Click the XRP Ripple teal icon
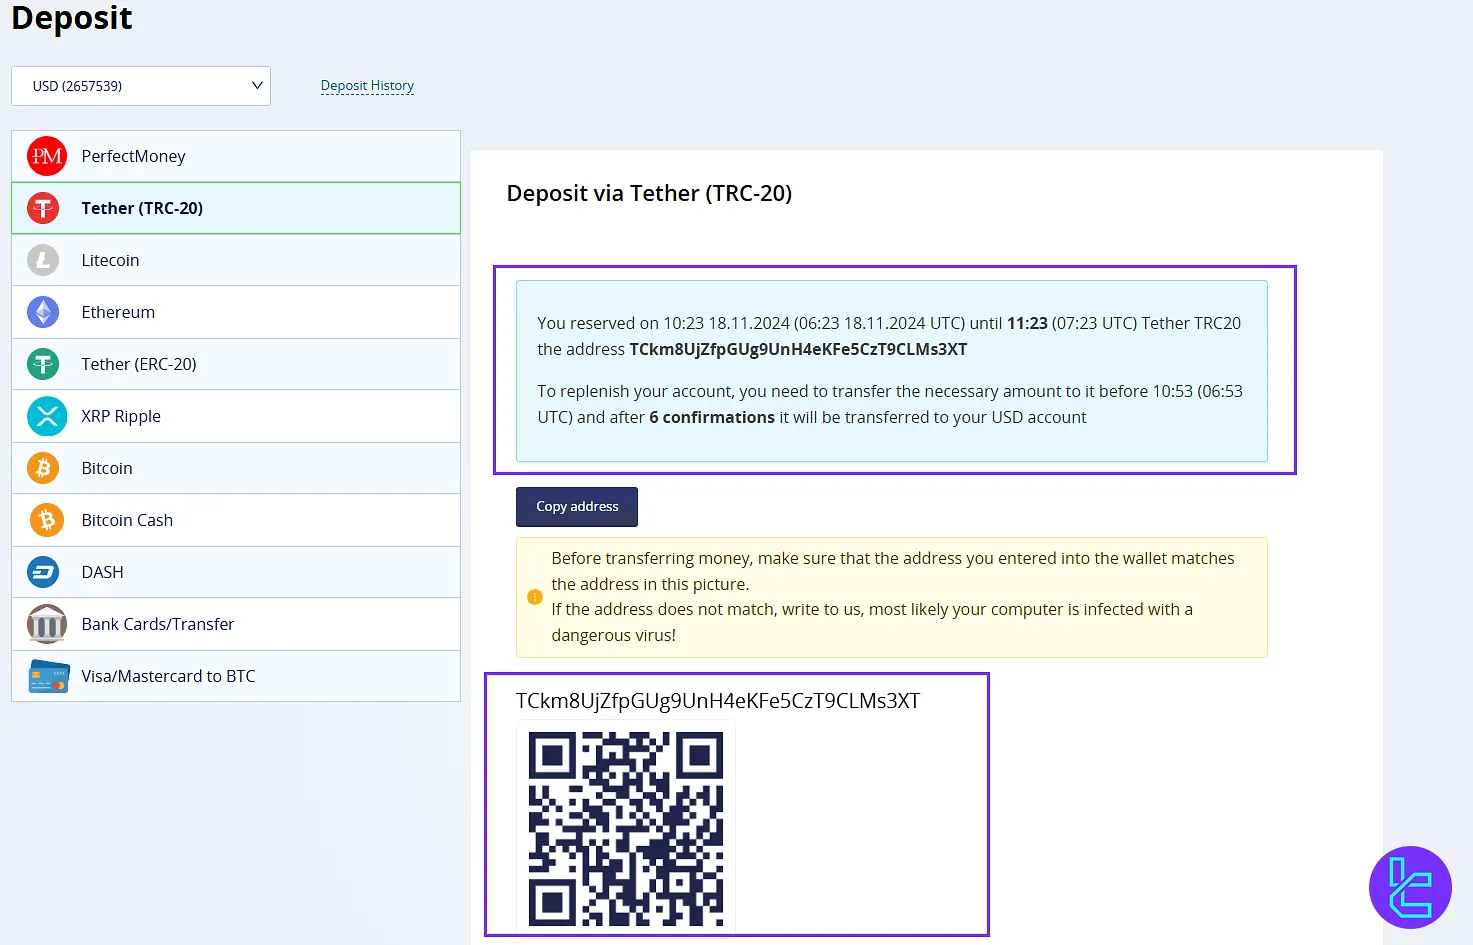1473x945 pixels. (x=47, y=416)
